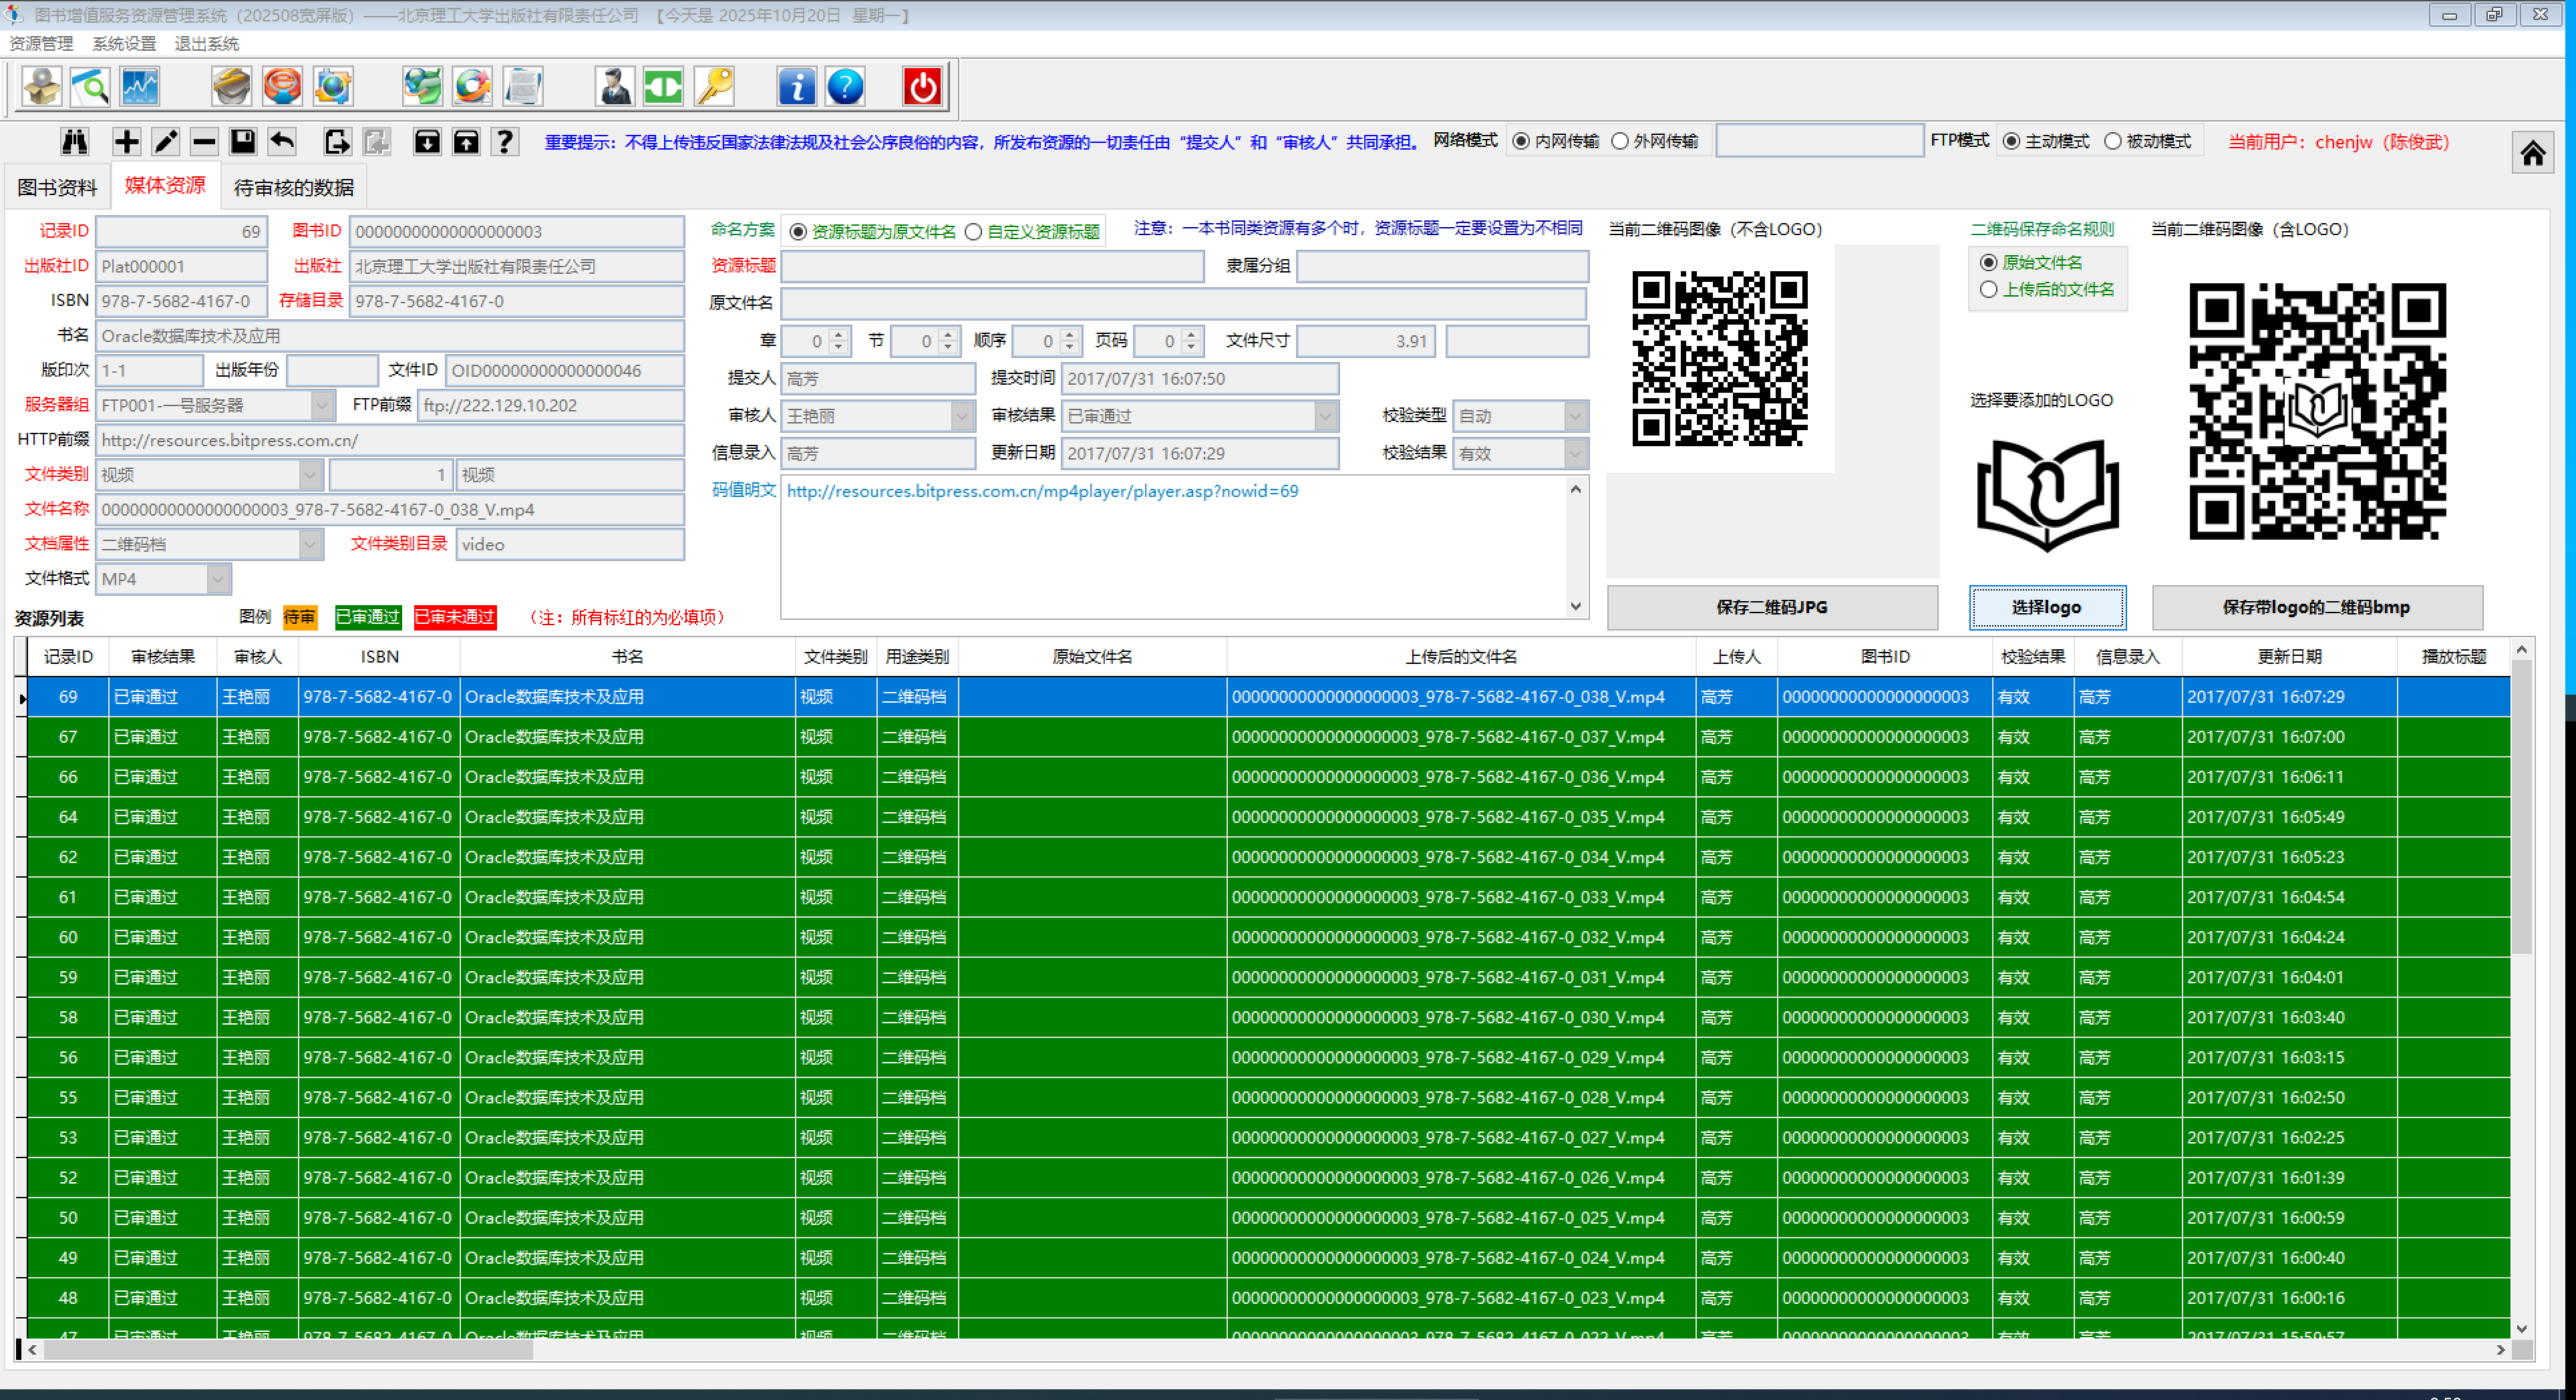Viewport: 2576px width, 1400px height.
Task: Click the blue info 'i' icon
Action: pos(796,87)
